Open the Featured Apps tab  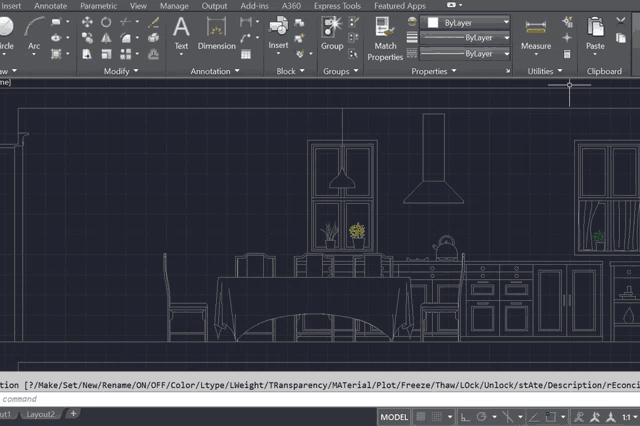point(400,6)
